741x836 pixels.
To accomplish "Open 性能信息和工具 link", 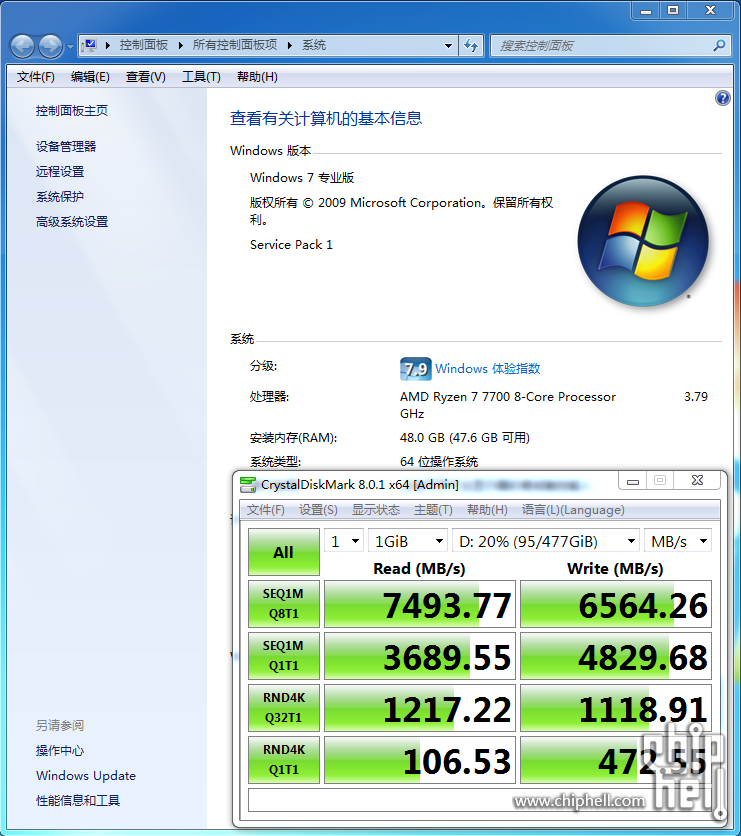I will tap(78, 800).
